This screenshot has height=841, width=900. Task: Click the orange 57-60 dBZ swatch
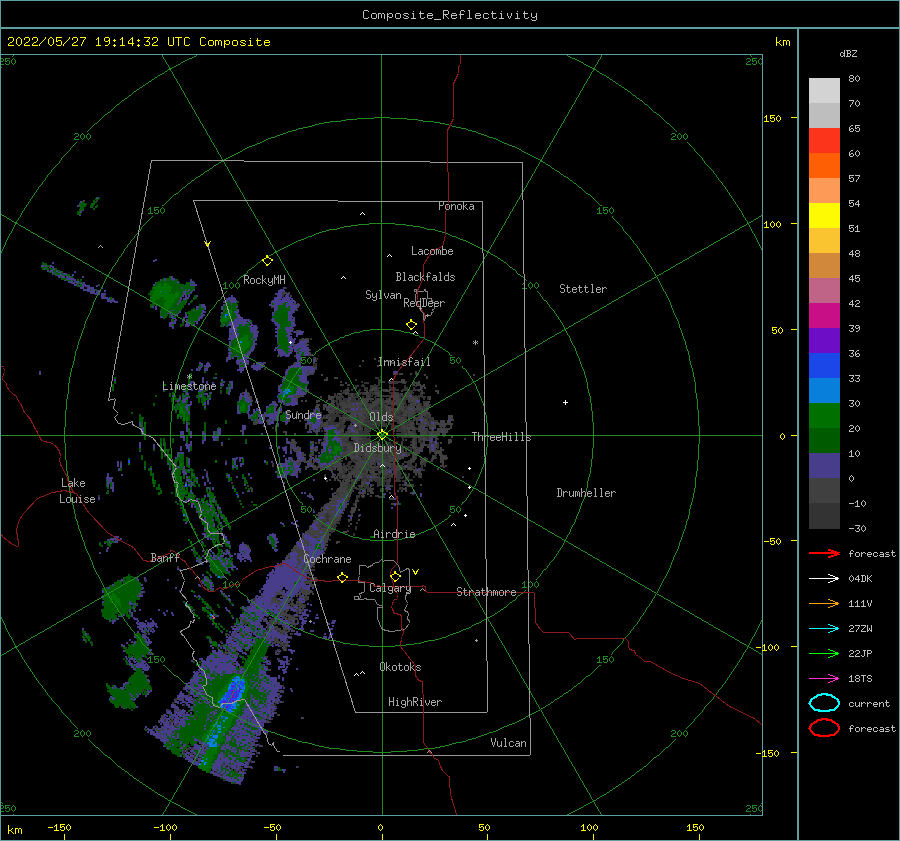pos(824,166)
